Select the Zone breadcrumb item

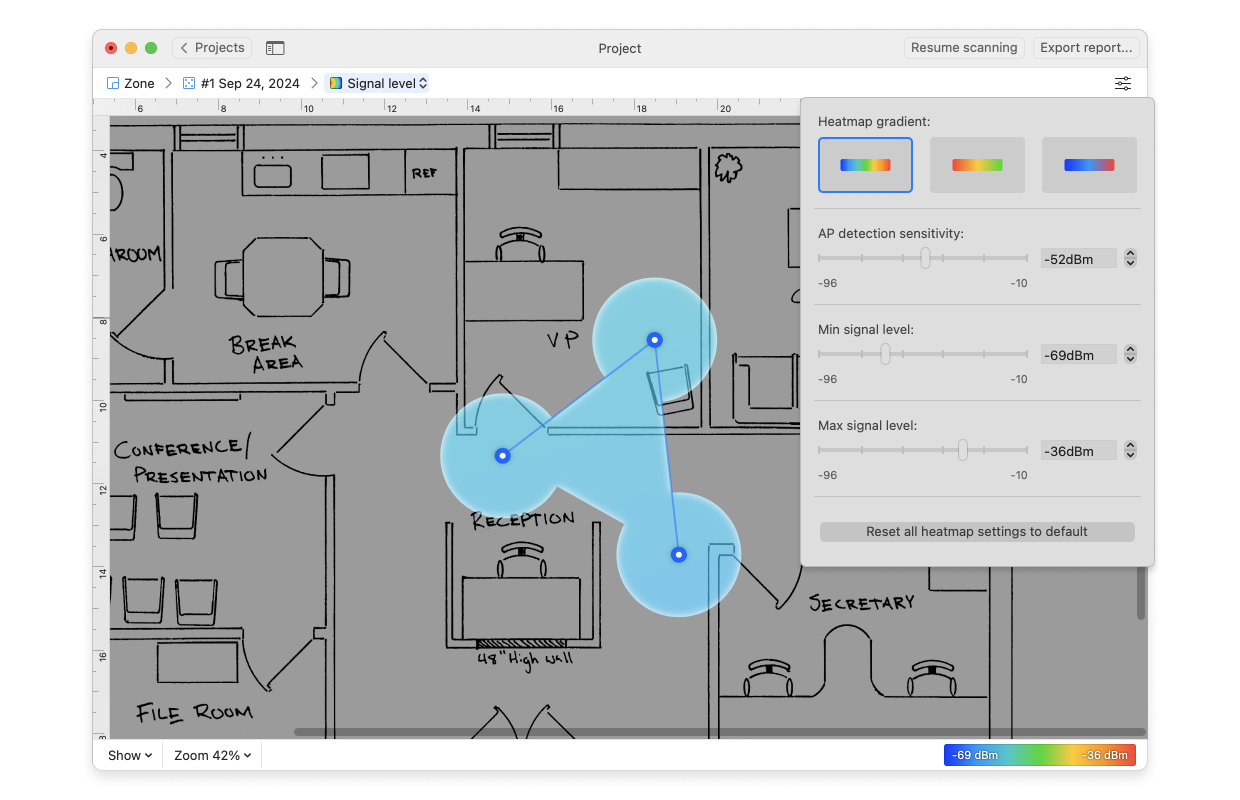tap(139, 84)
